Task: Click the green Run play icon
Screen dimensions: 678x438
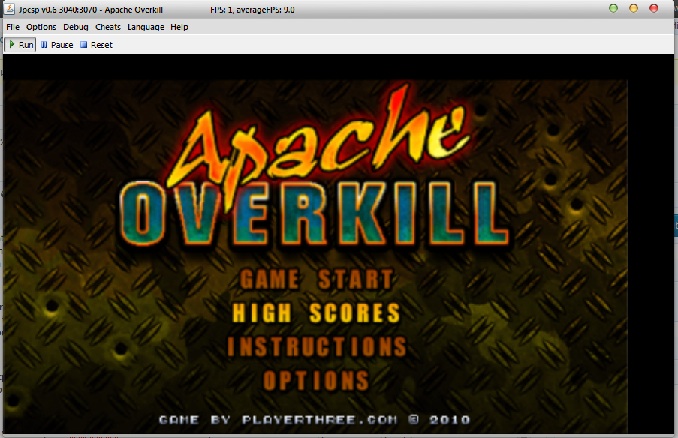Action: coord(12,45)
